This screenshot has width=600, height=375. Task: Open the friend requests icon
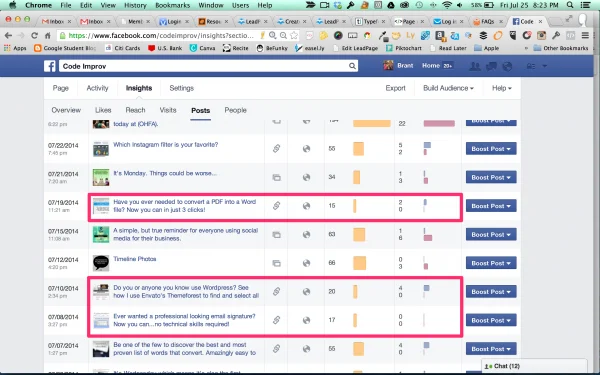coord(475,66)
